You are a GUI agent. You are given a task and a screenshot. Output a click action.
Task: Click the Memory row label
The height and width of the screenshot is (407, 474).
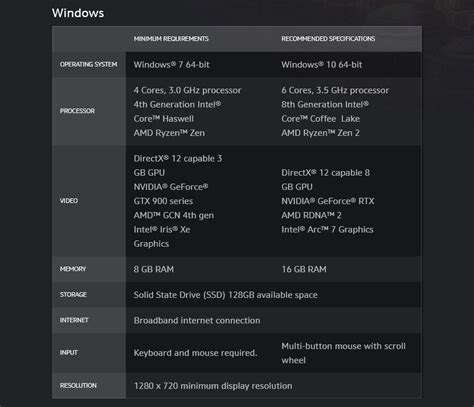point(73,269)
